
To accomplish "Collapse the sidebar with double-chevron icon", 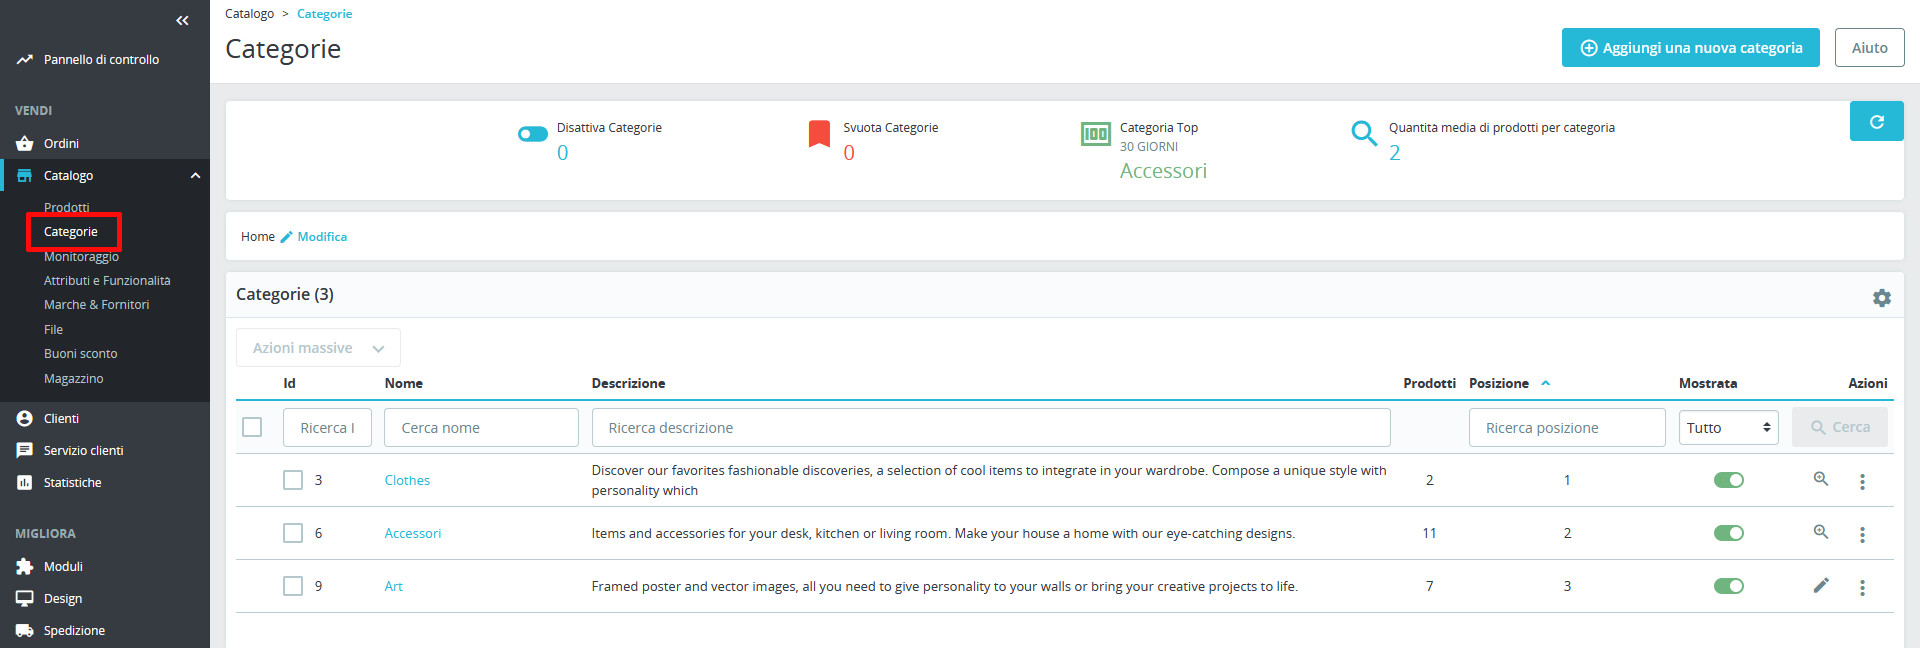I will pos(182,20).
